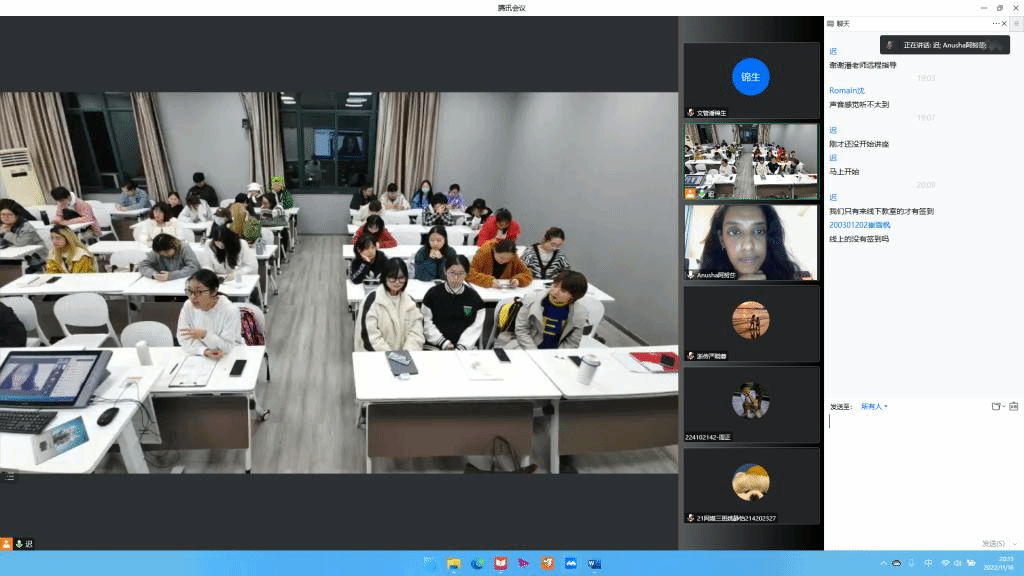
Task: Open the chat panel more options (three dots)
Action: pos(996,23)
